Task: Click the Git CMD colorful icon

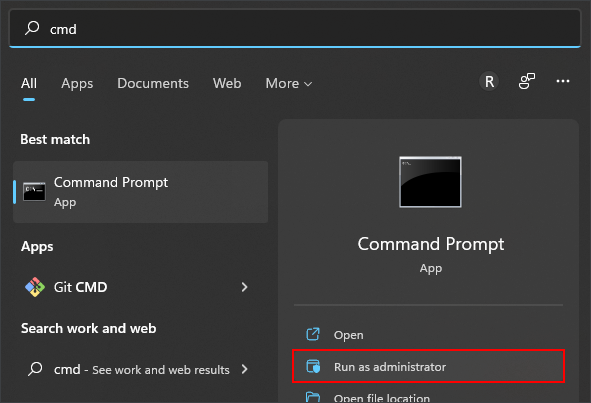Action: coord(35,287)
